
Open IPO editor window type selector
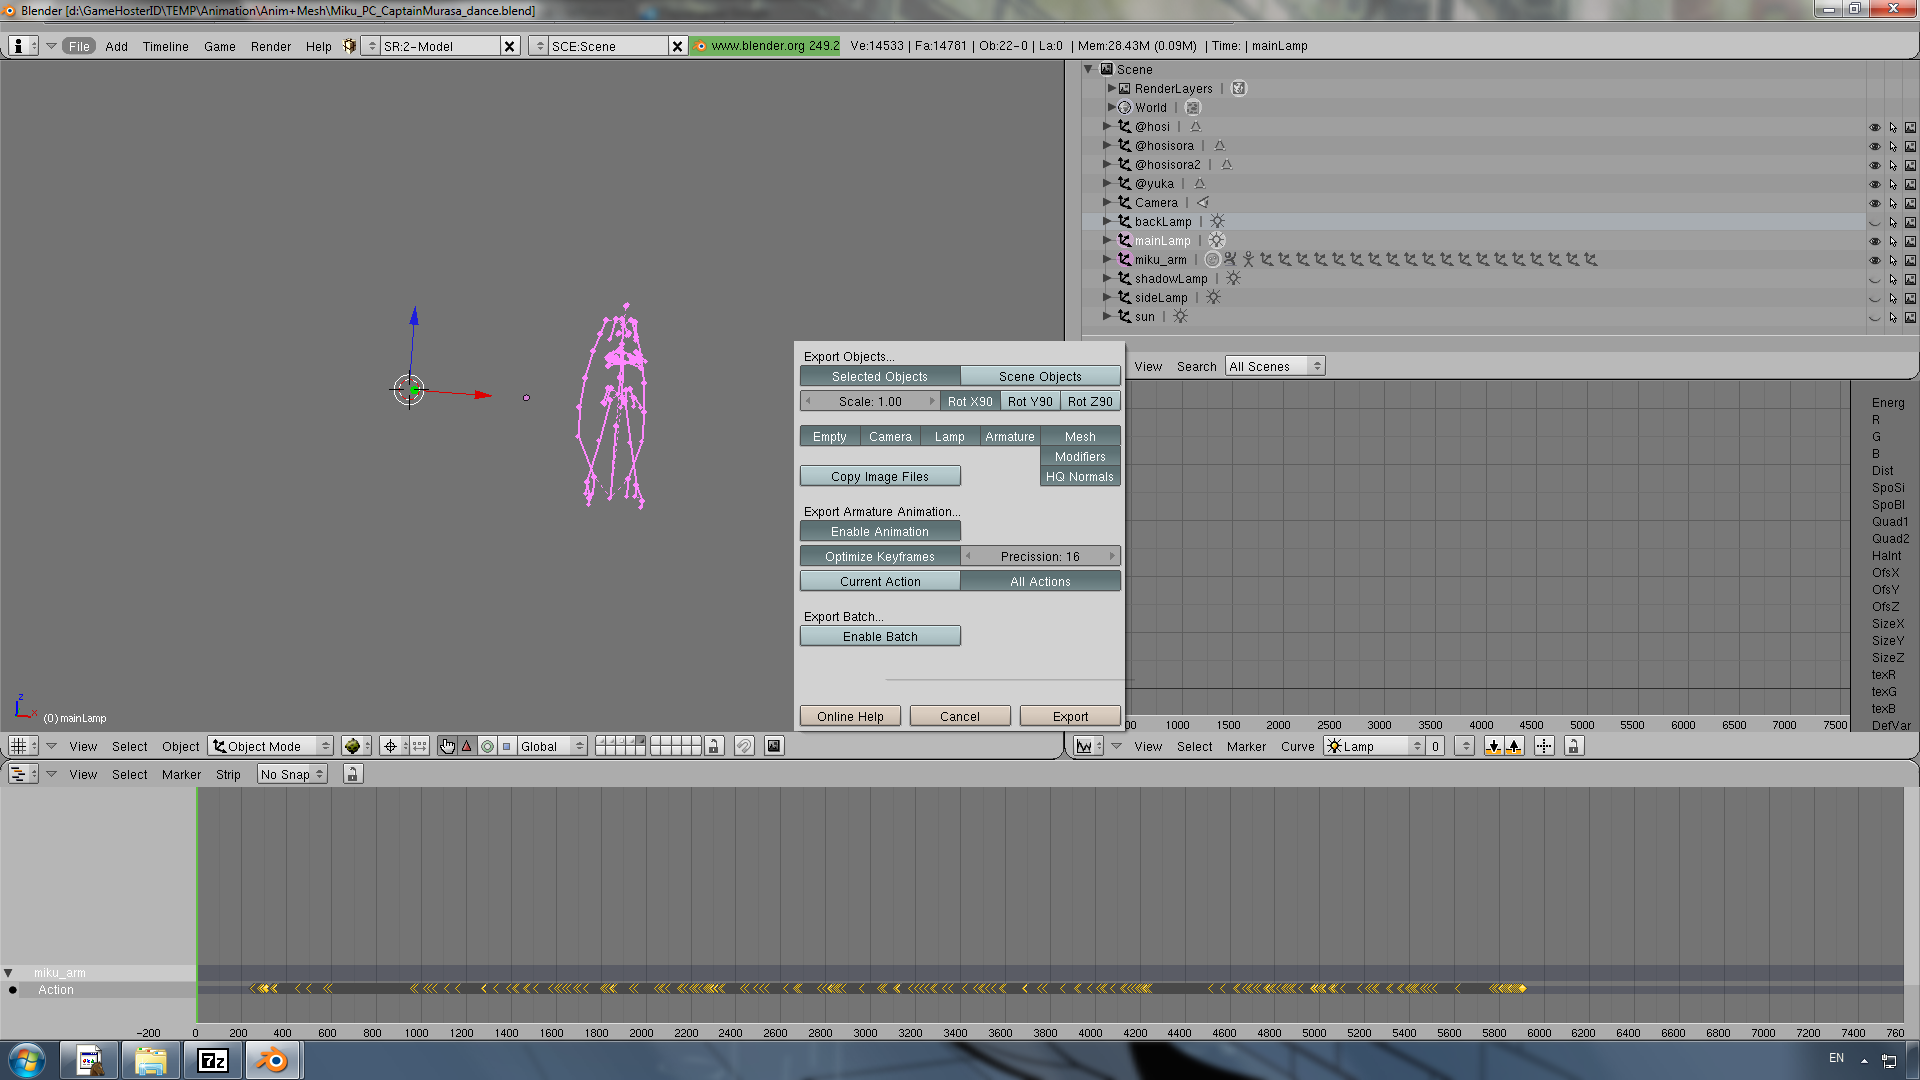[1088, 746]
